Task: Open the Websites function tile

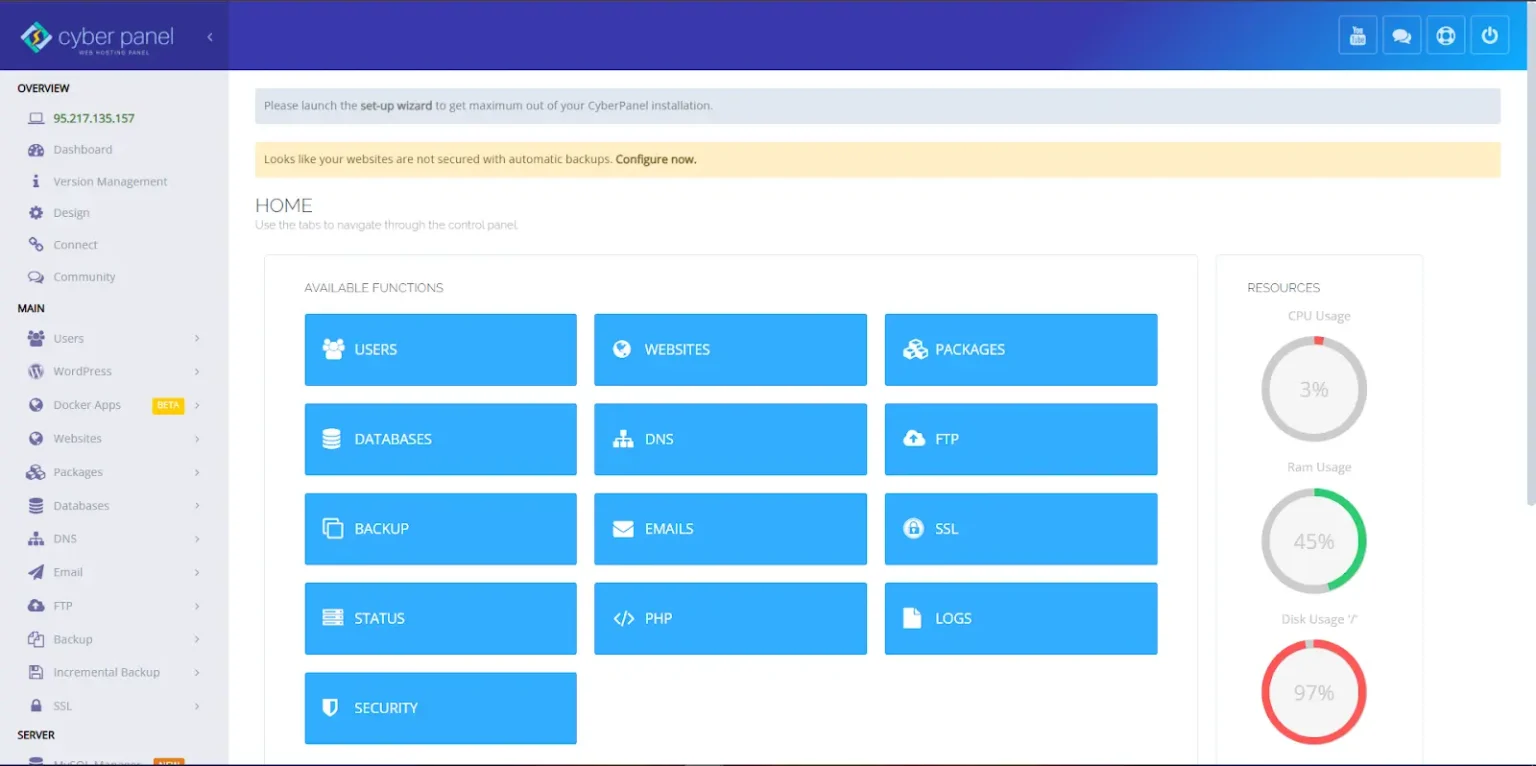Action: 730,350
